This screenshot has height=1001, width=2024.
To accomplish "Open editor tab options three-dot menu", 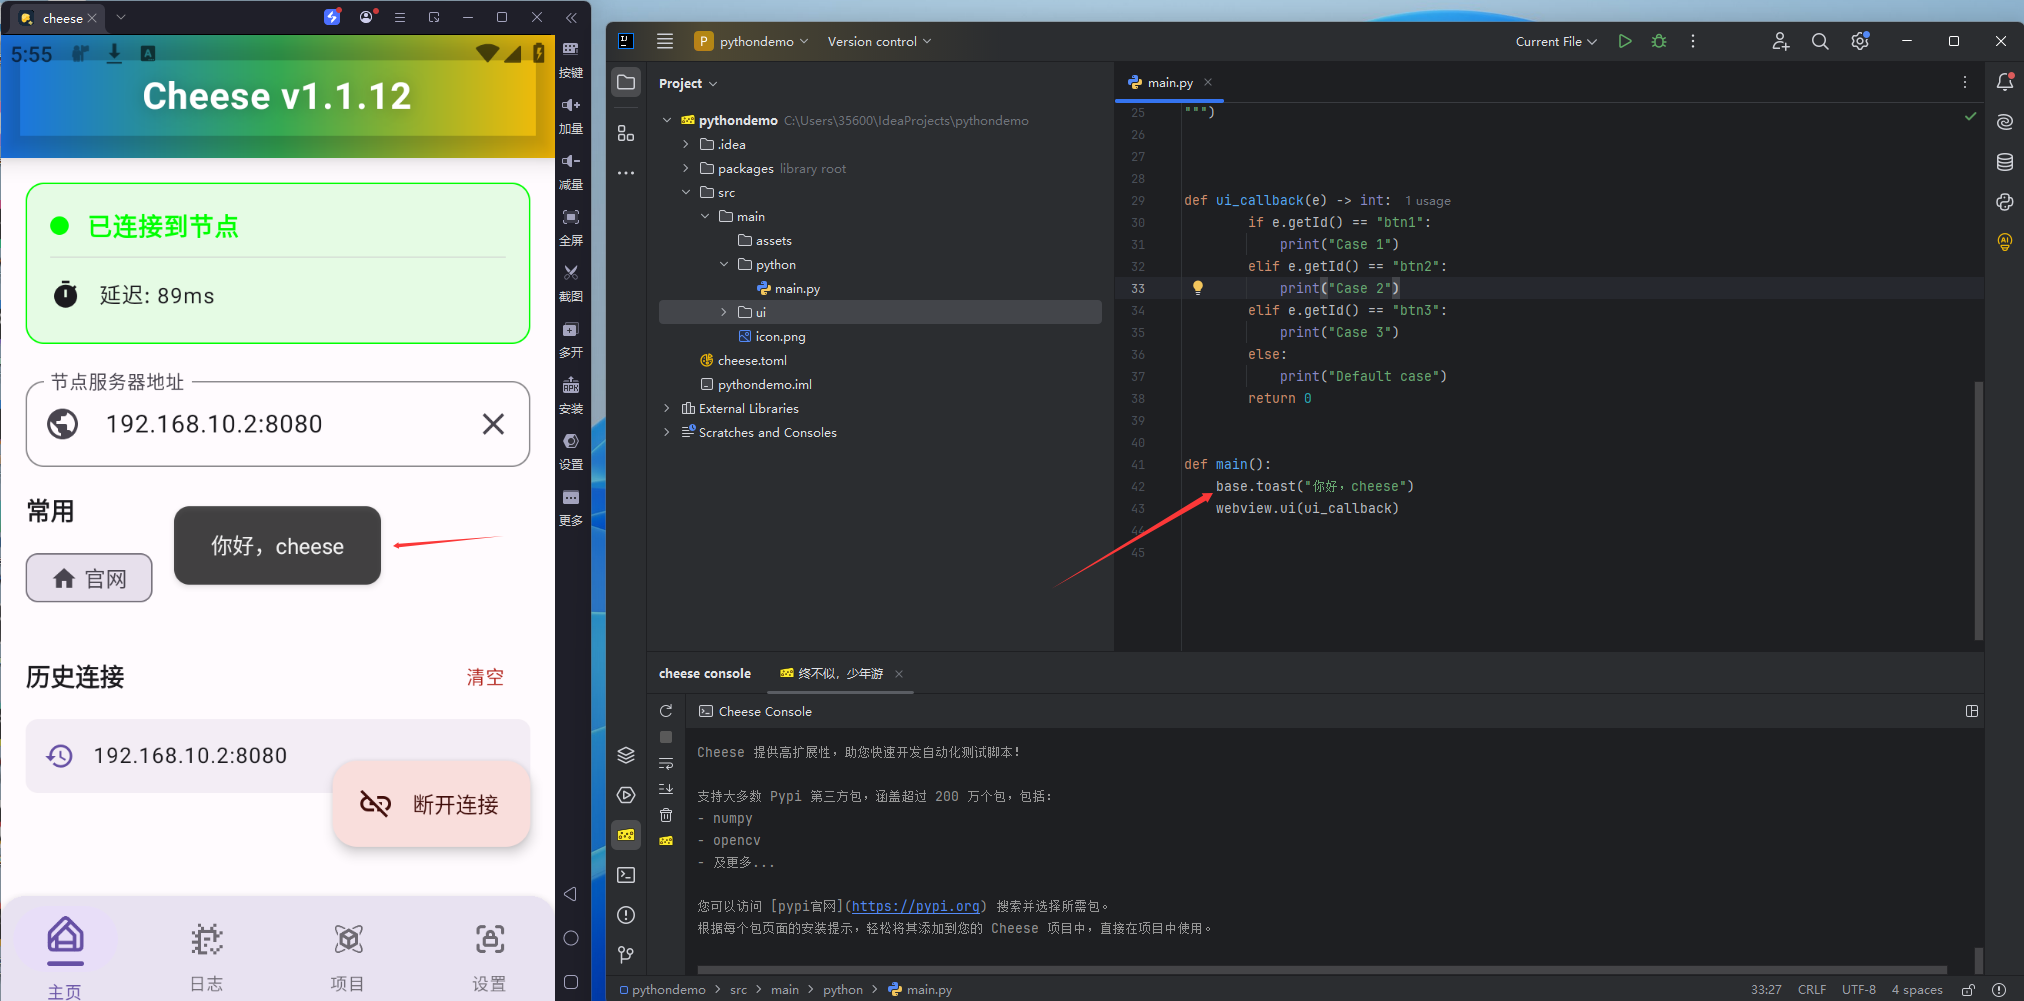I will [1965, 83].
